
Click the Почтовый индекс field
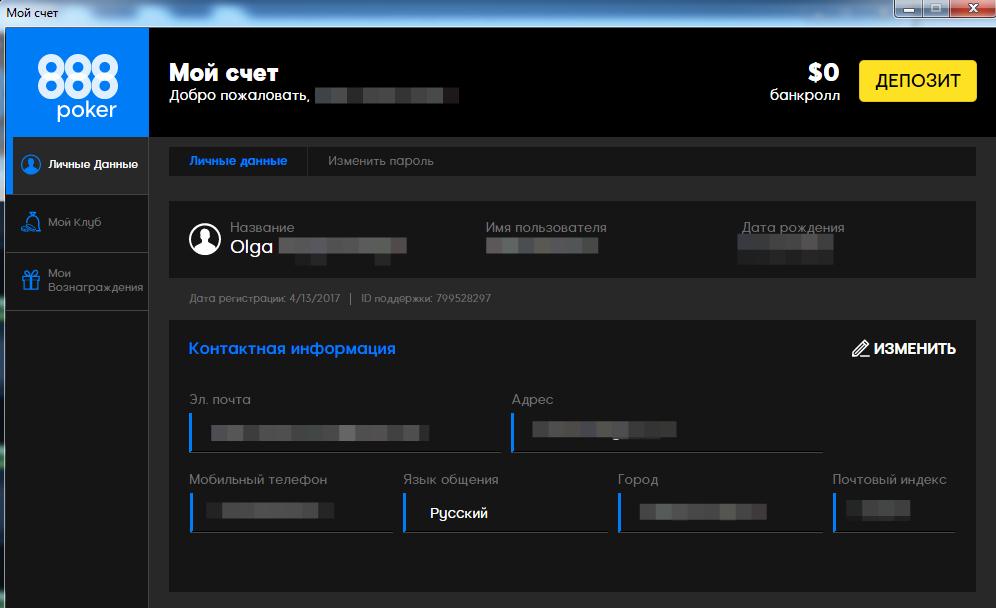tap(893, 512)
